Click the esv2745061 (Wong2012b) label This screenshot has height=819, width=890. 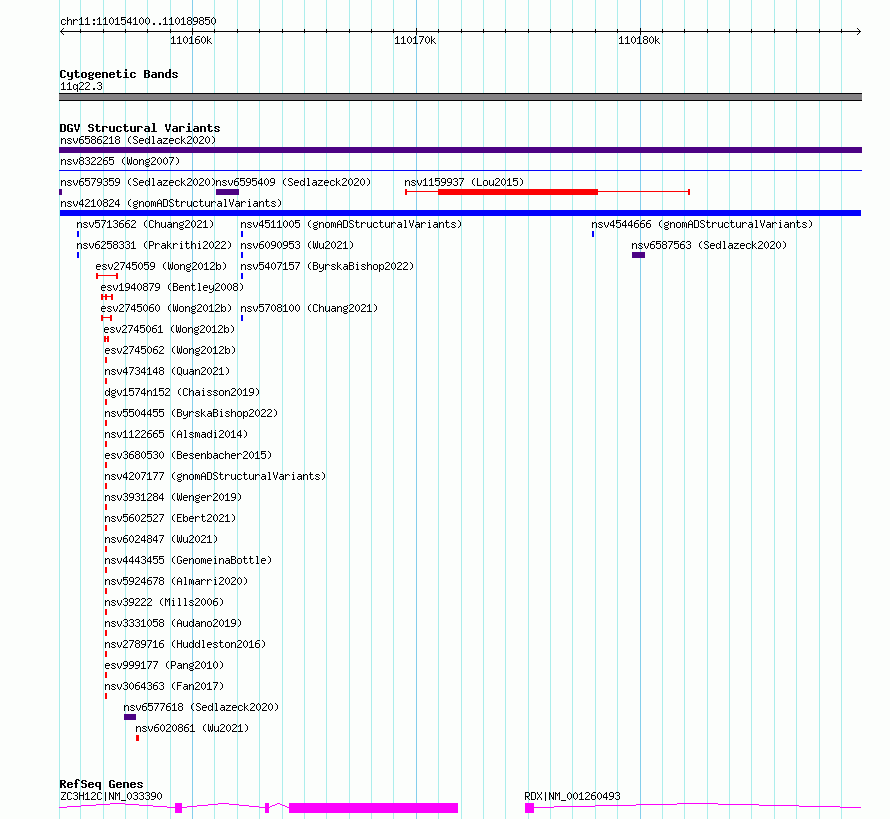click(x=169, y=329)
